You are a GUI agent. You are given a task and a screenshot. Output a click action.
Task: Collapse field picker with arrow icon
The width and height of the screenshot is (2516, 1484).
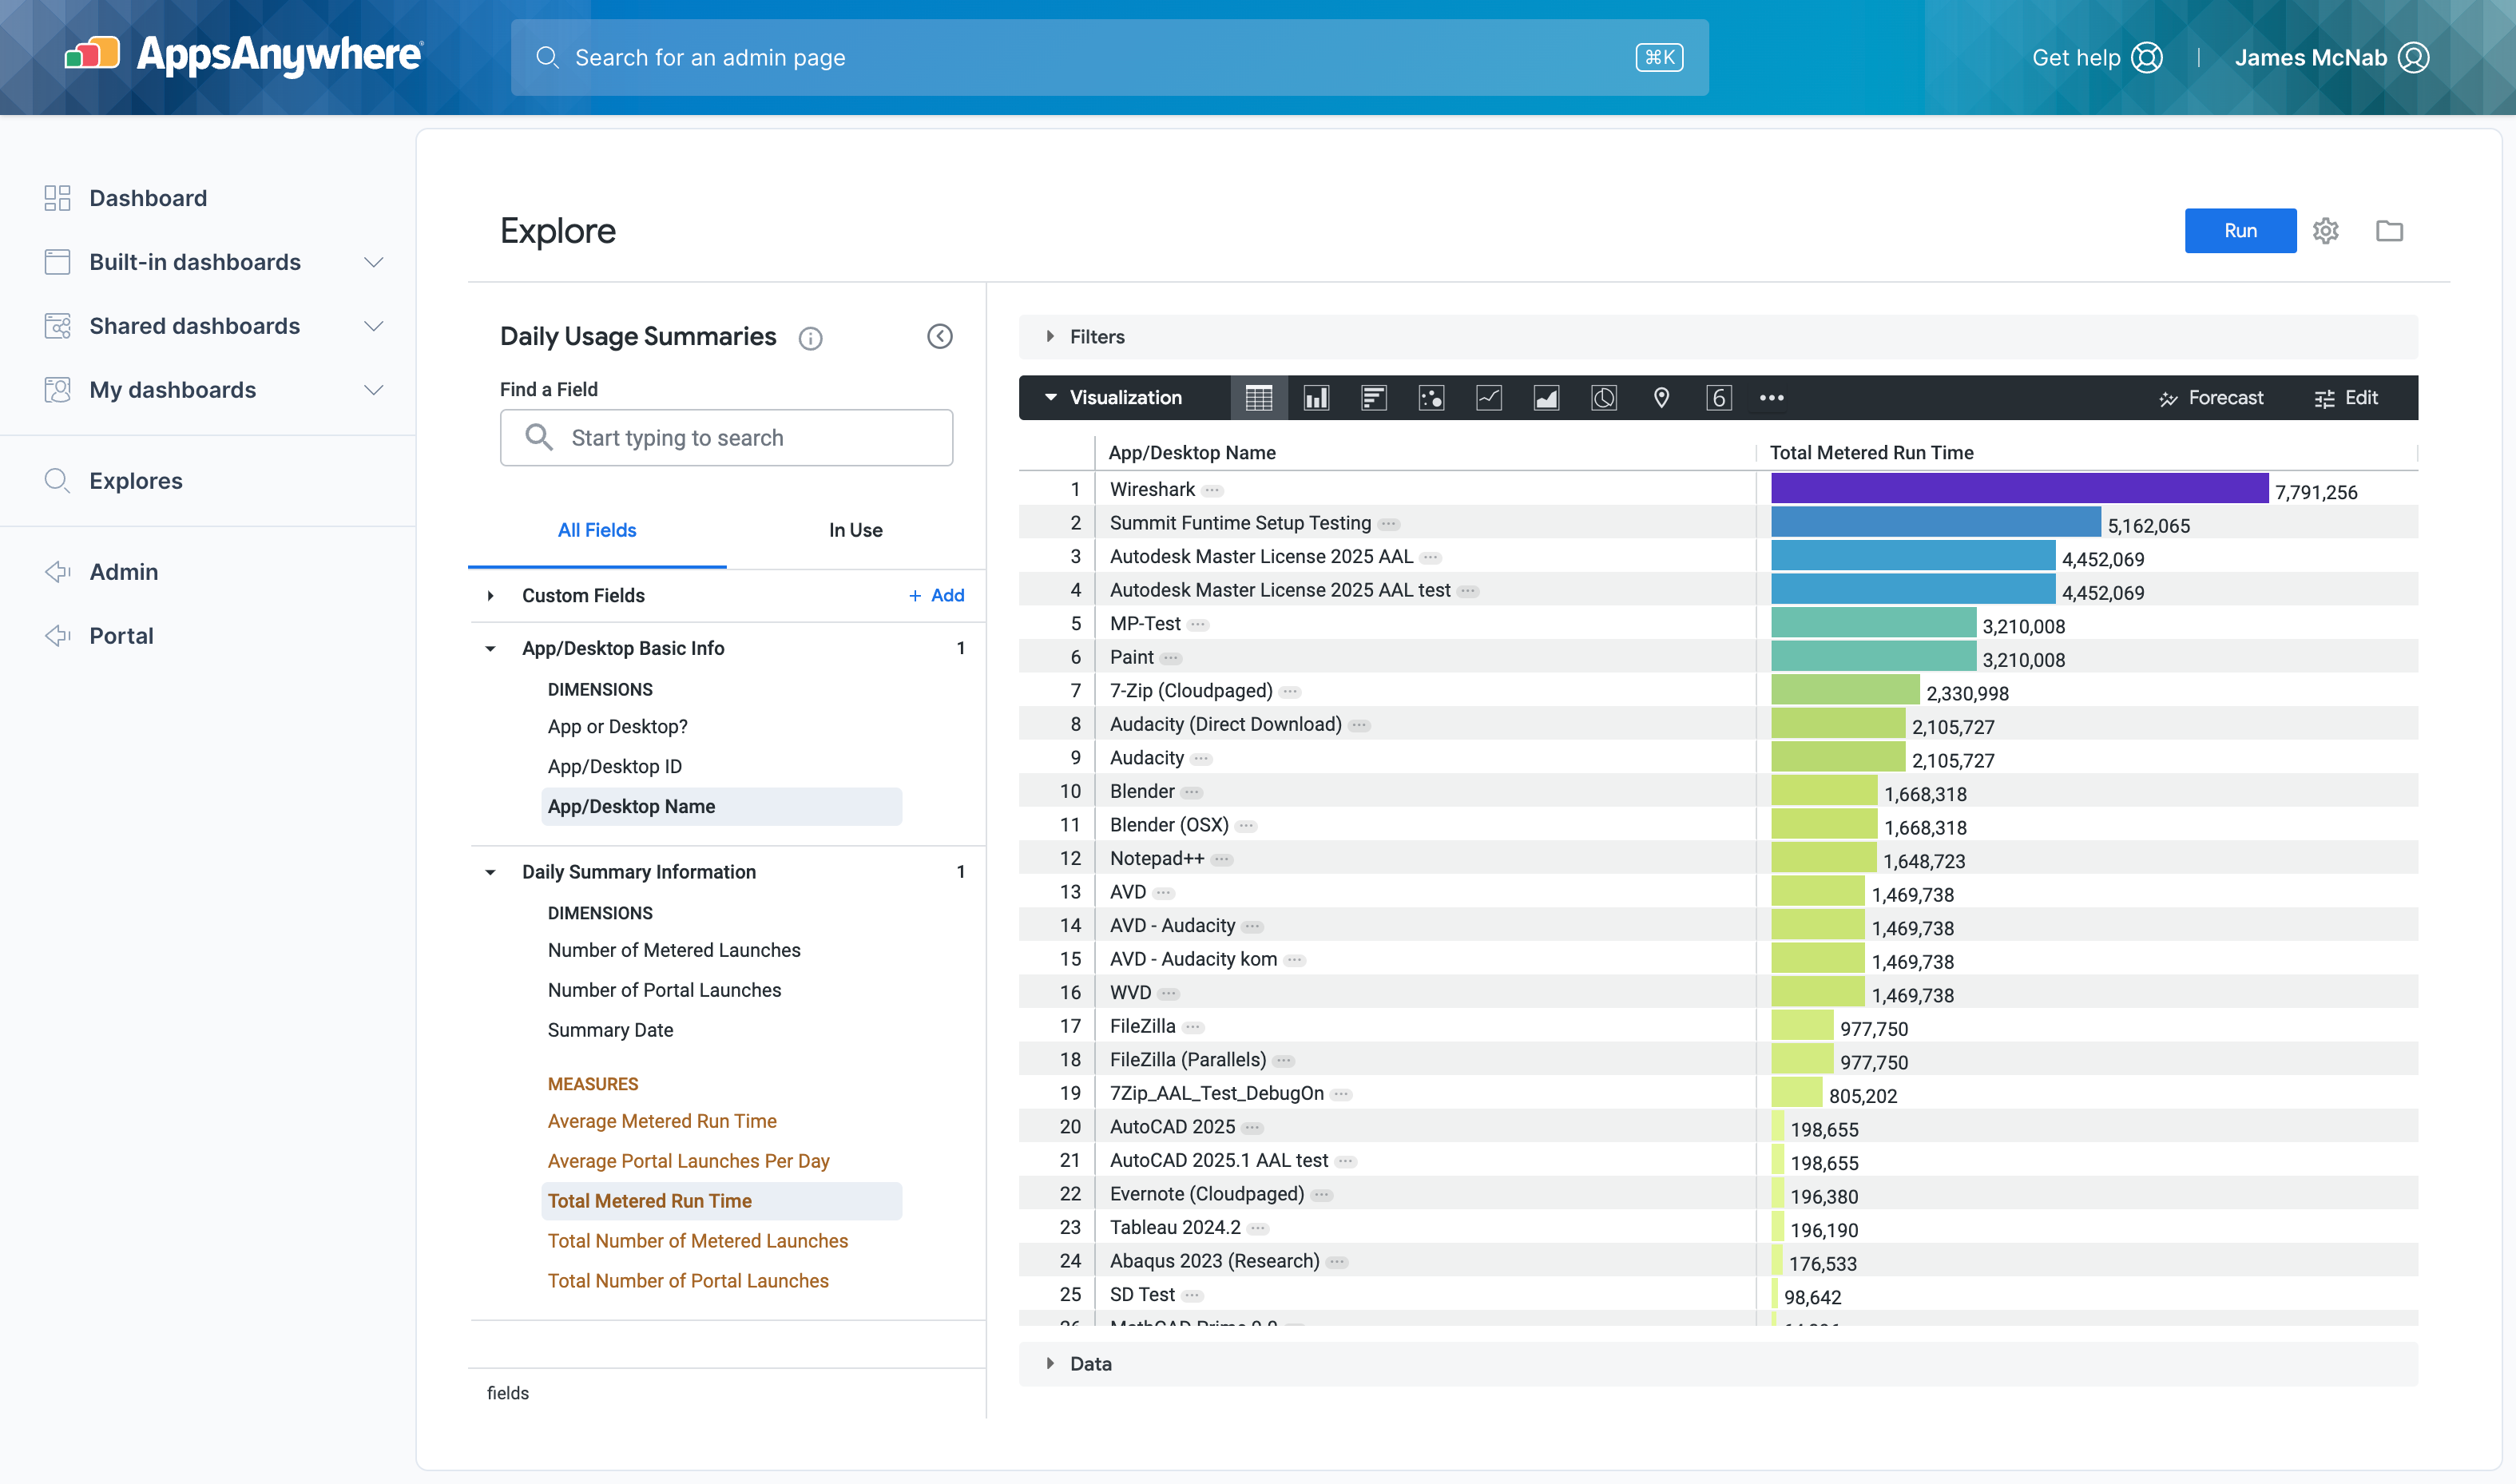click(x=939, y=336)
